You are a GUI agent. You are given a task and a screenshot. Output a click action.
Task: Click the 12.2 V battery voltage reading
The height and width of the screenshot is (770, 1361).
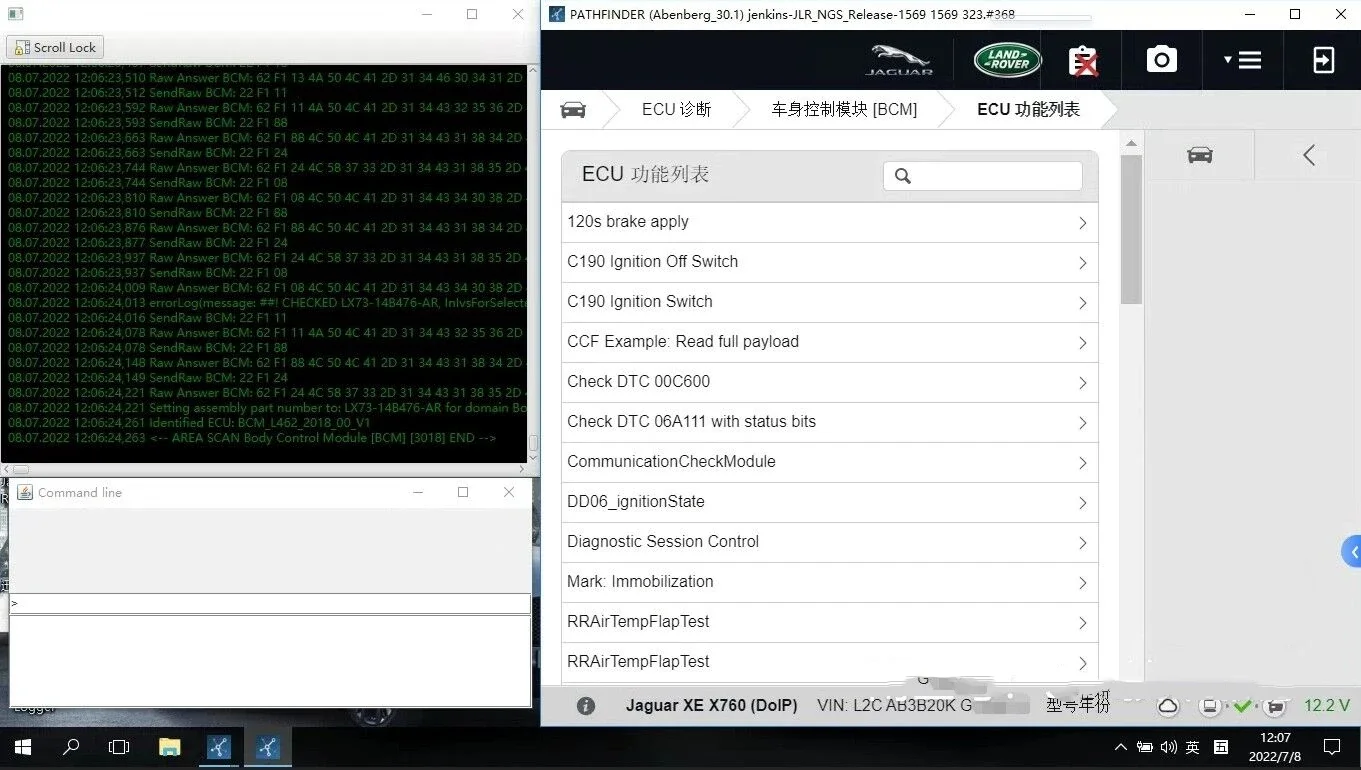1326,706
